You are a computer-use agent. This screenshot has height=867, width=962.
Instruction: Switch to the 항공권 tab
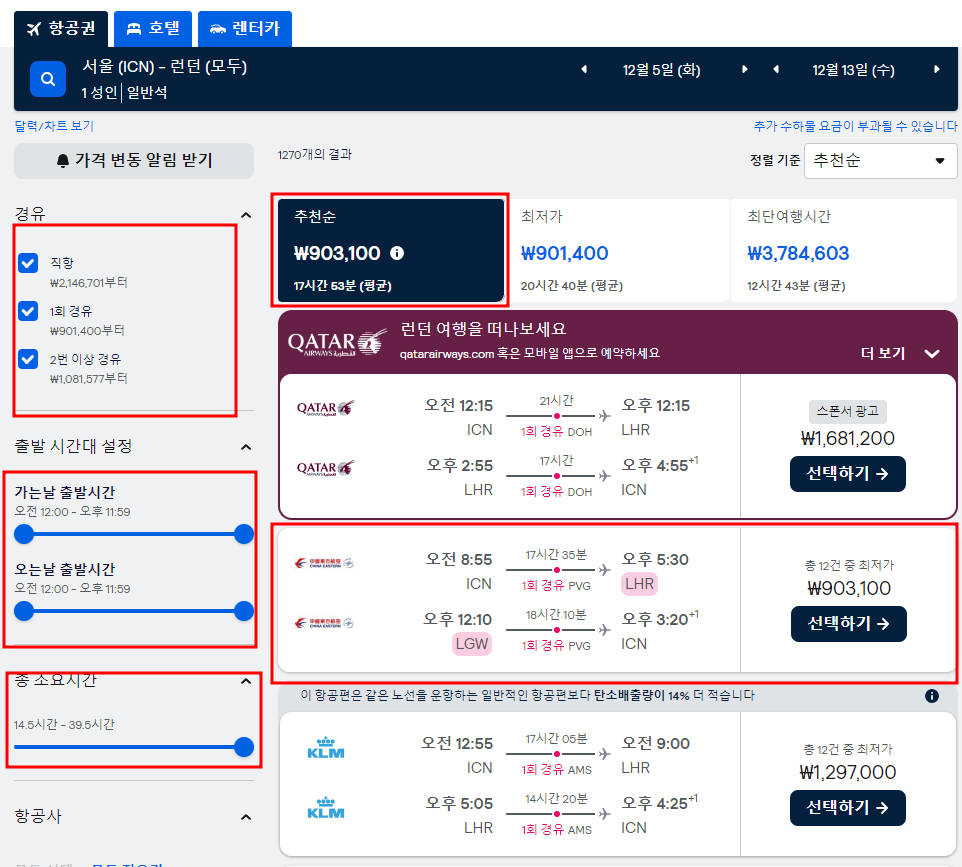click(61, 29)
